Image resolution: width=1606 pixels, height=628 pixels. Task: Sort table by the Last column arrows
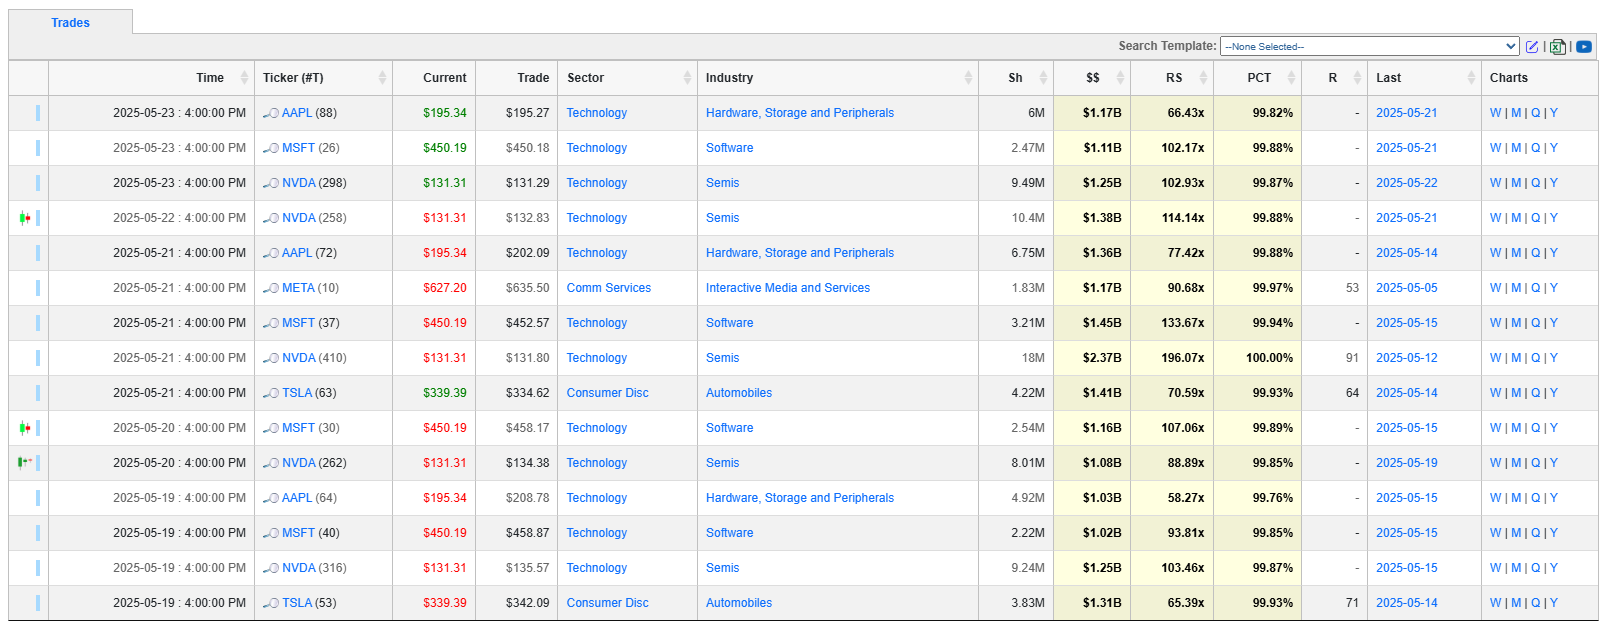click(x=1471, y=78)
